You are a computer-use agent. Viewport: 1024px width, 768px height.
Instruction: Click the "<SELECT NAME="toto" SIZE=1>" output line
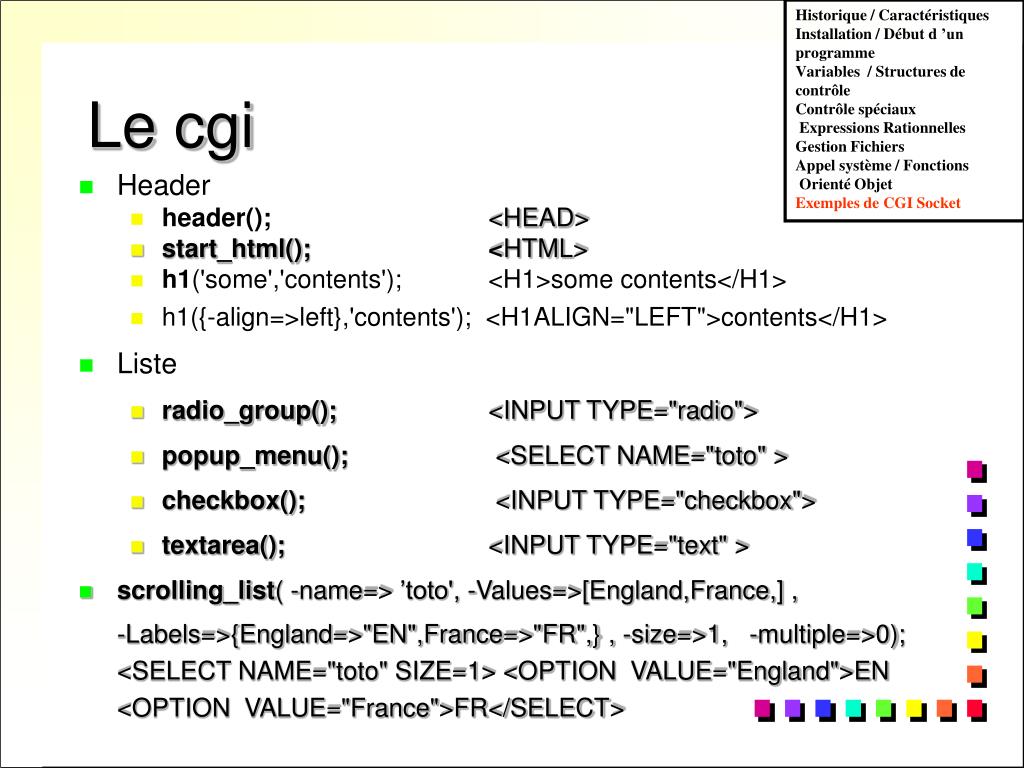pos(503,671)
